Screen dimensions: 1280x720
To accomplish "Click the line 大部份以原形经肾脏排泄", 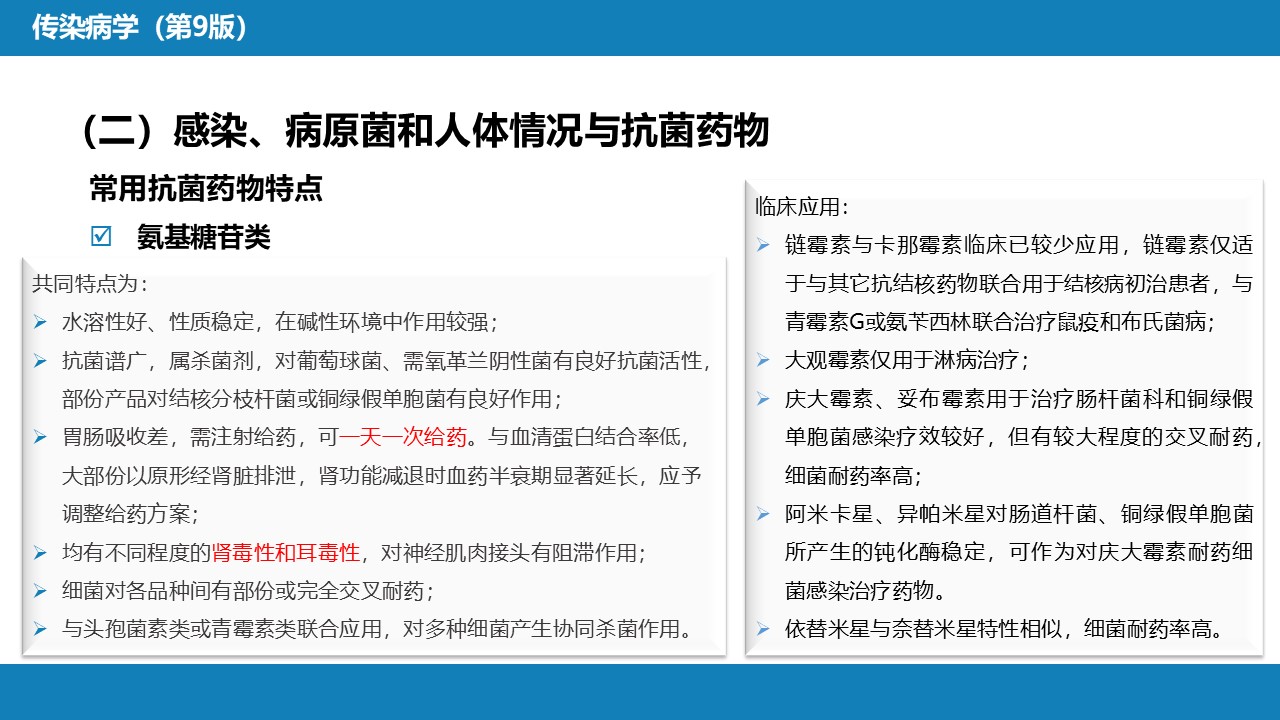I will click(382, 476).
